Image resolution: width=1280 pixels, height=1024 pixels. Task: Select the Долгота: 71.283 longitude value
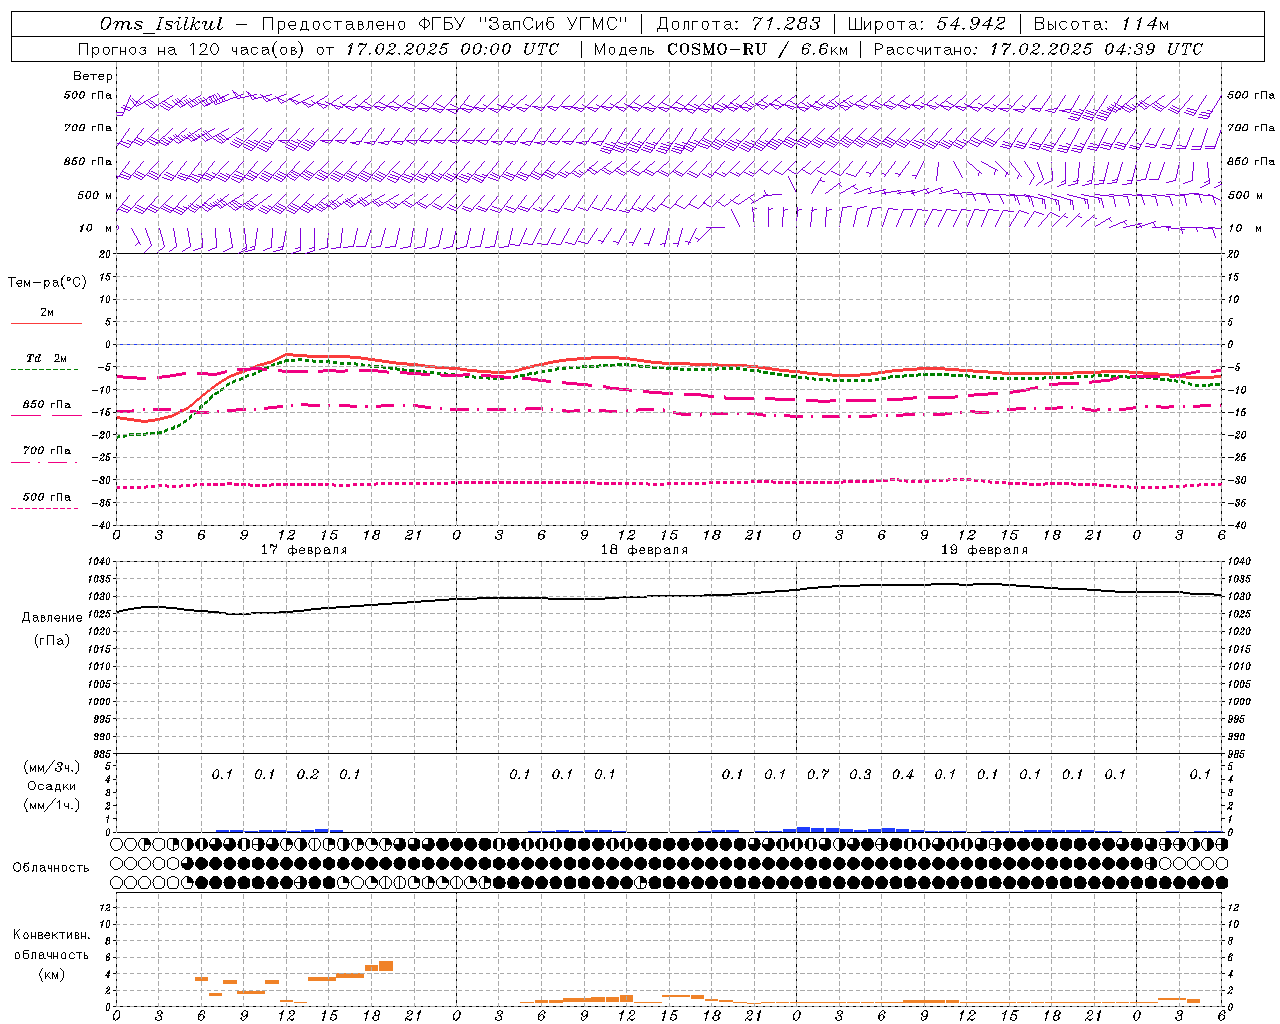tap(738, 24)
